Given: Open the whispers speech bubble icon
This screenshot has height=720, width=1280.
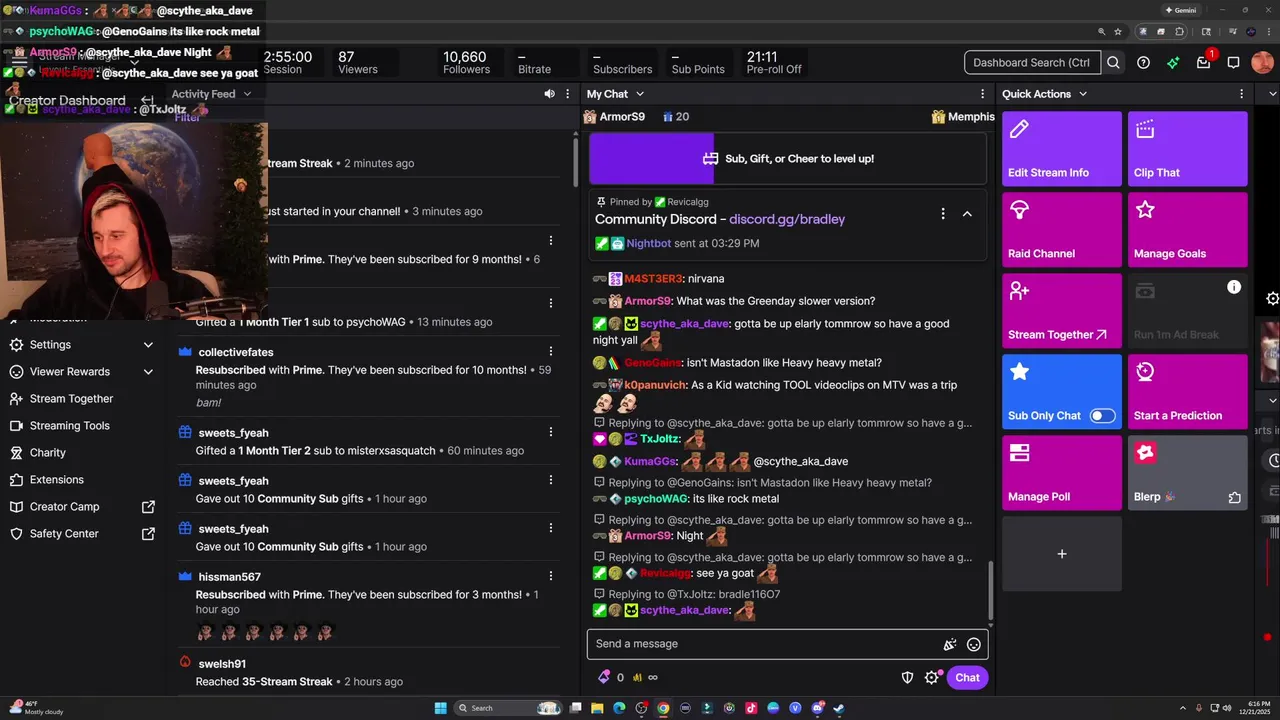Looking at the screenshot, I should pyautogui.click(x=1234, y=62).
